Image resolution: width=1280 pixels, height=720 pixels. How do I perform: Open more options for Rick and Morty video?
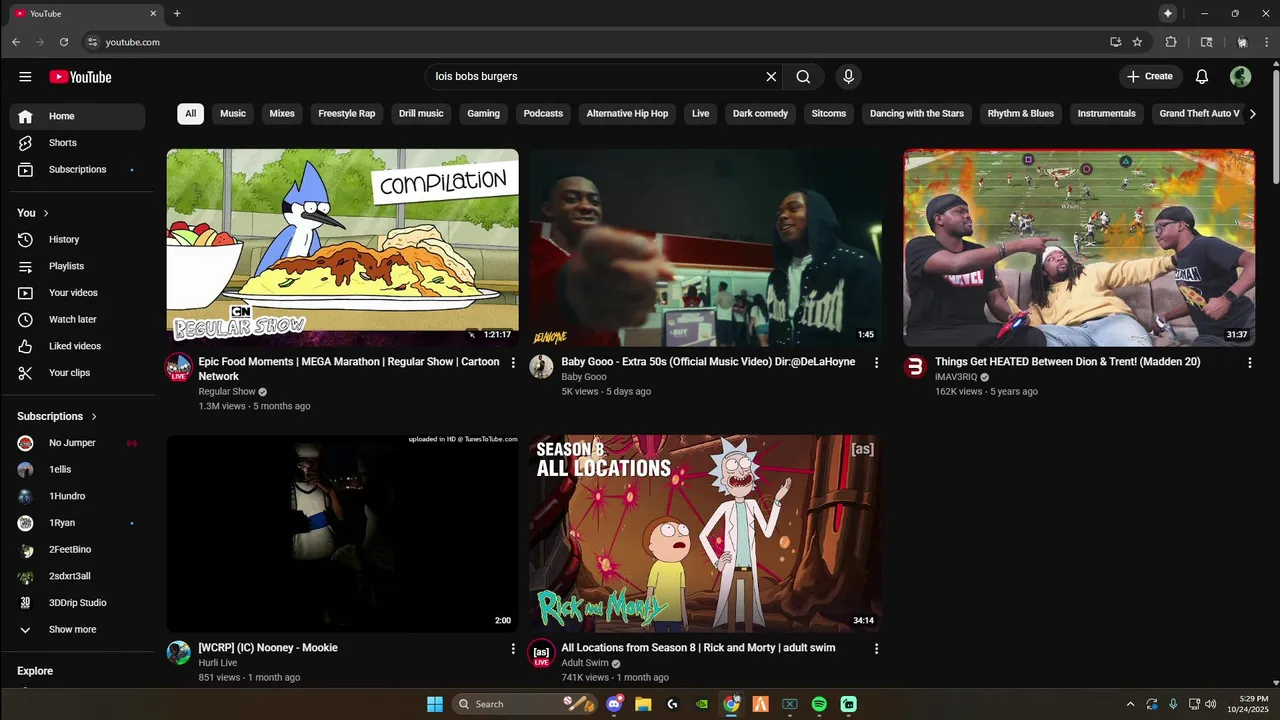(876, 649)
